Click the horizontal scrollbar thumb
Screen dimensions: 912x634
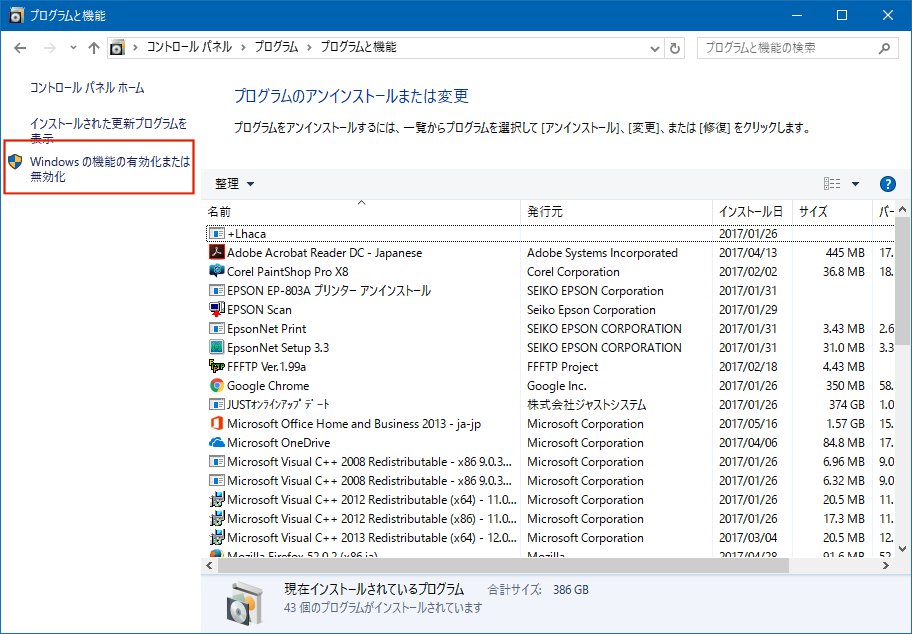point(504,565)
